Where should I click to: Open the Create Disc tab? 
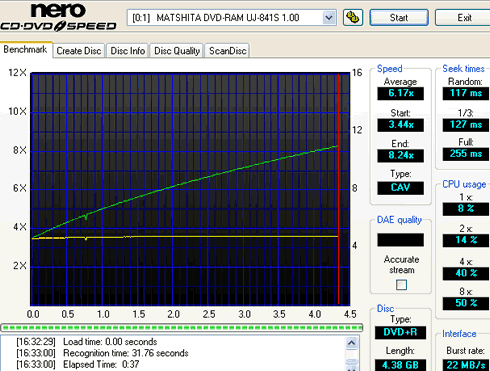point(79,51)
